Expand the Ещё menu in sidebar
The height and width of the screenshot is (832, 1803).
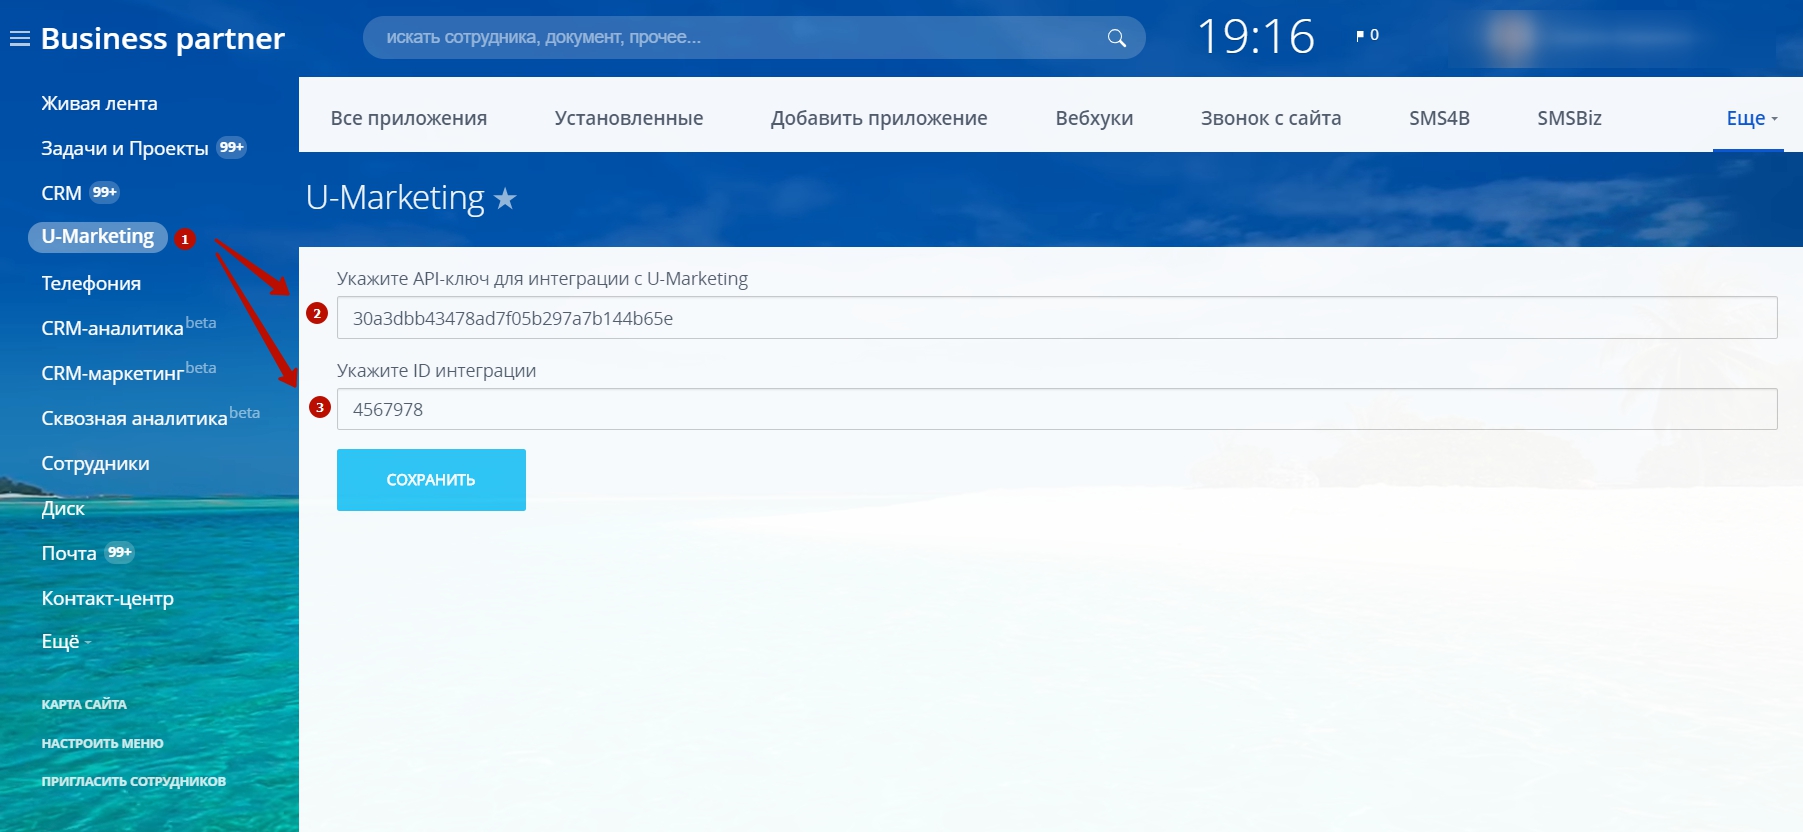tap(66, 641)
